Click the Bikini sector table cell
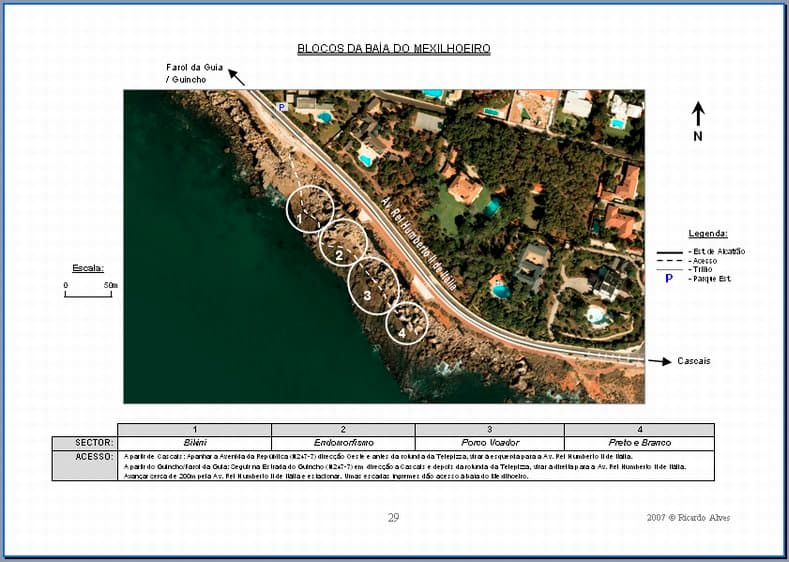Screen dimensions: 789x562 (x=194, y=443)
